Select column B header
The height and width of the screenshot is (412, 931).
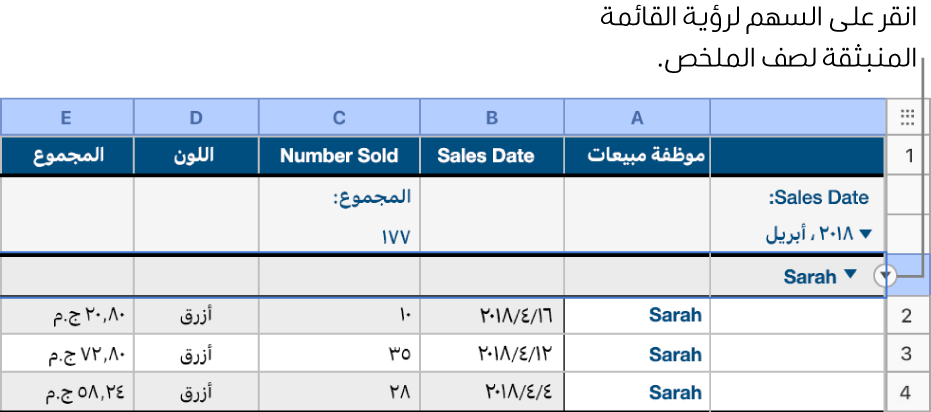pos(492,117)
